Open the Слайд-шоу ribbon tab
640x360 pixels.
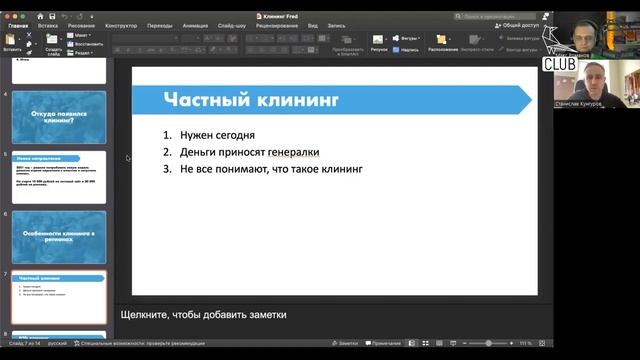coord(231,26)
